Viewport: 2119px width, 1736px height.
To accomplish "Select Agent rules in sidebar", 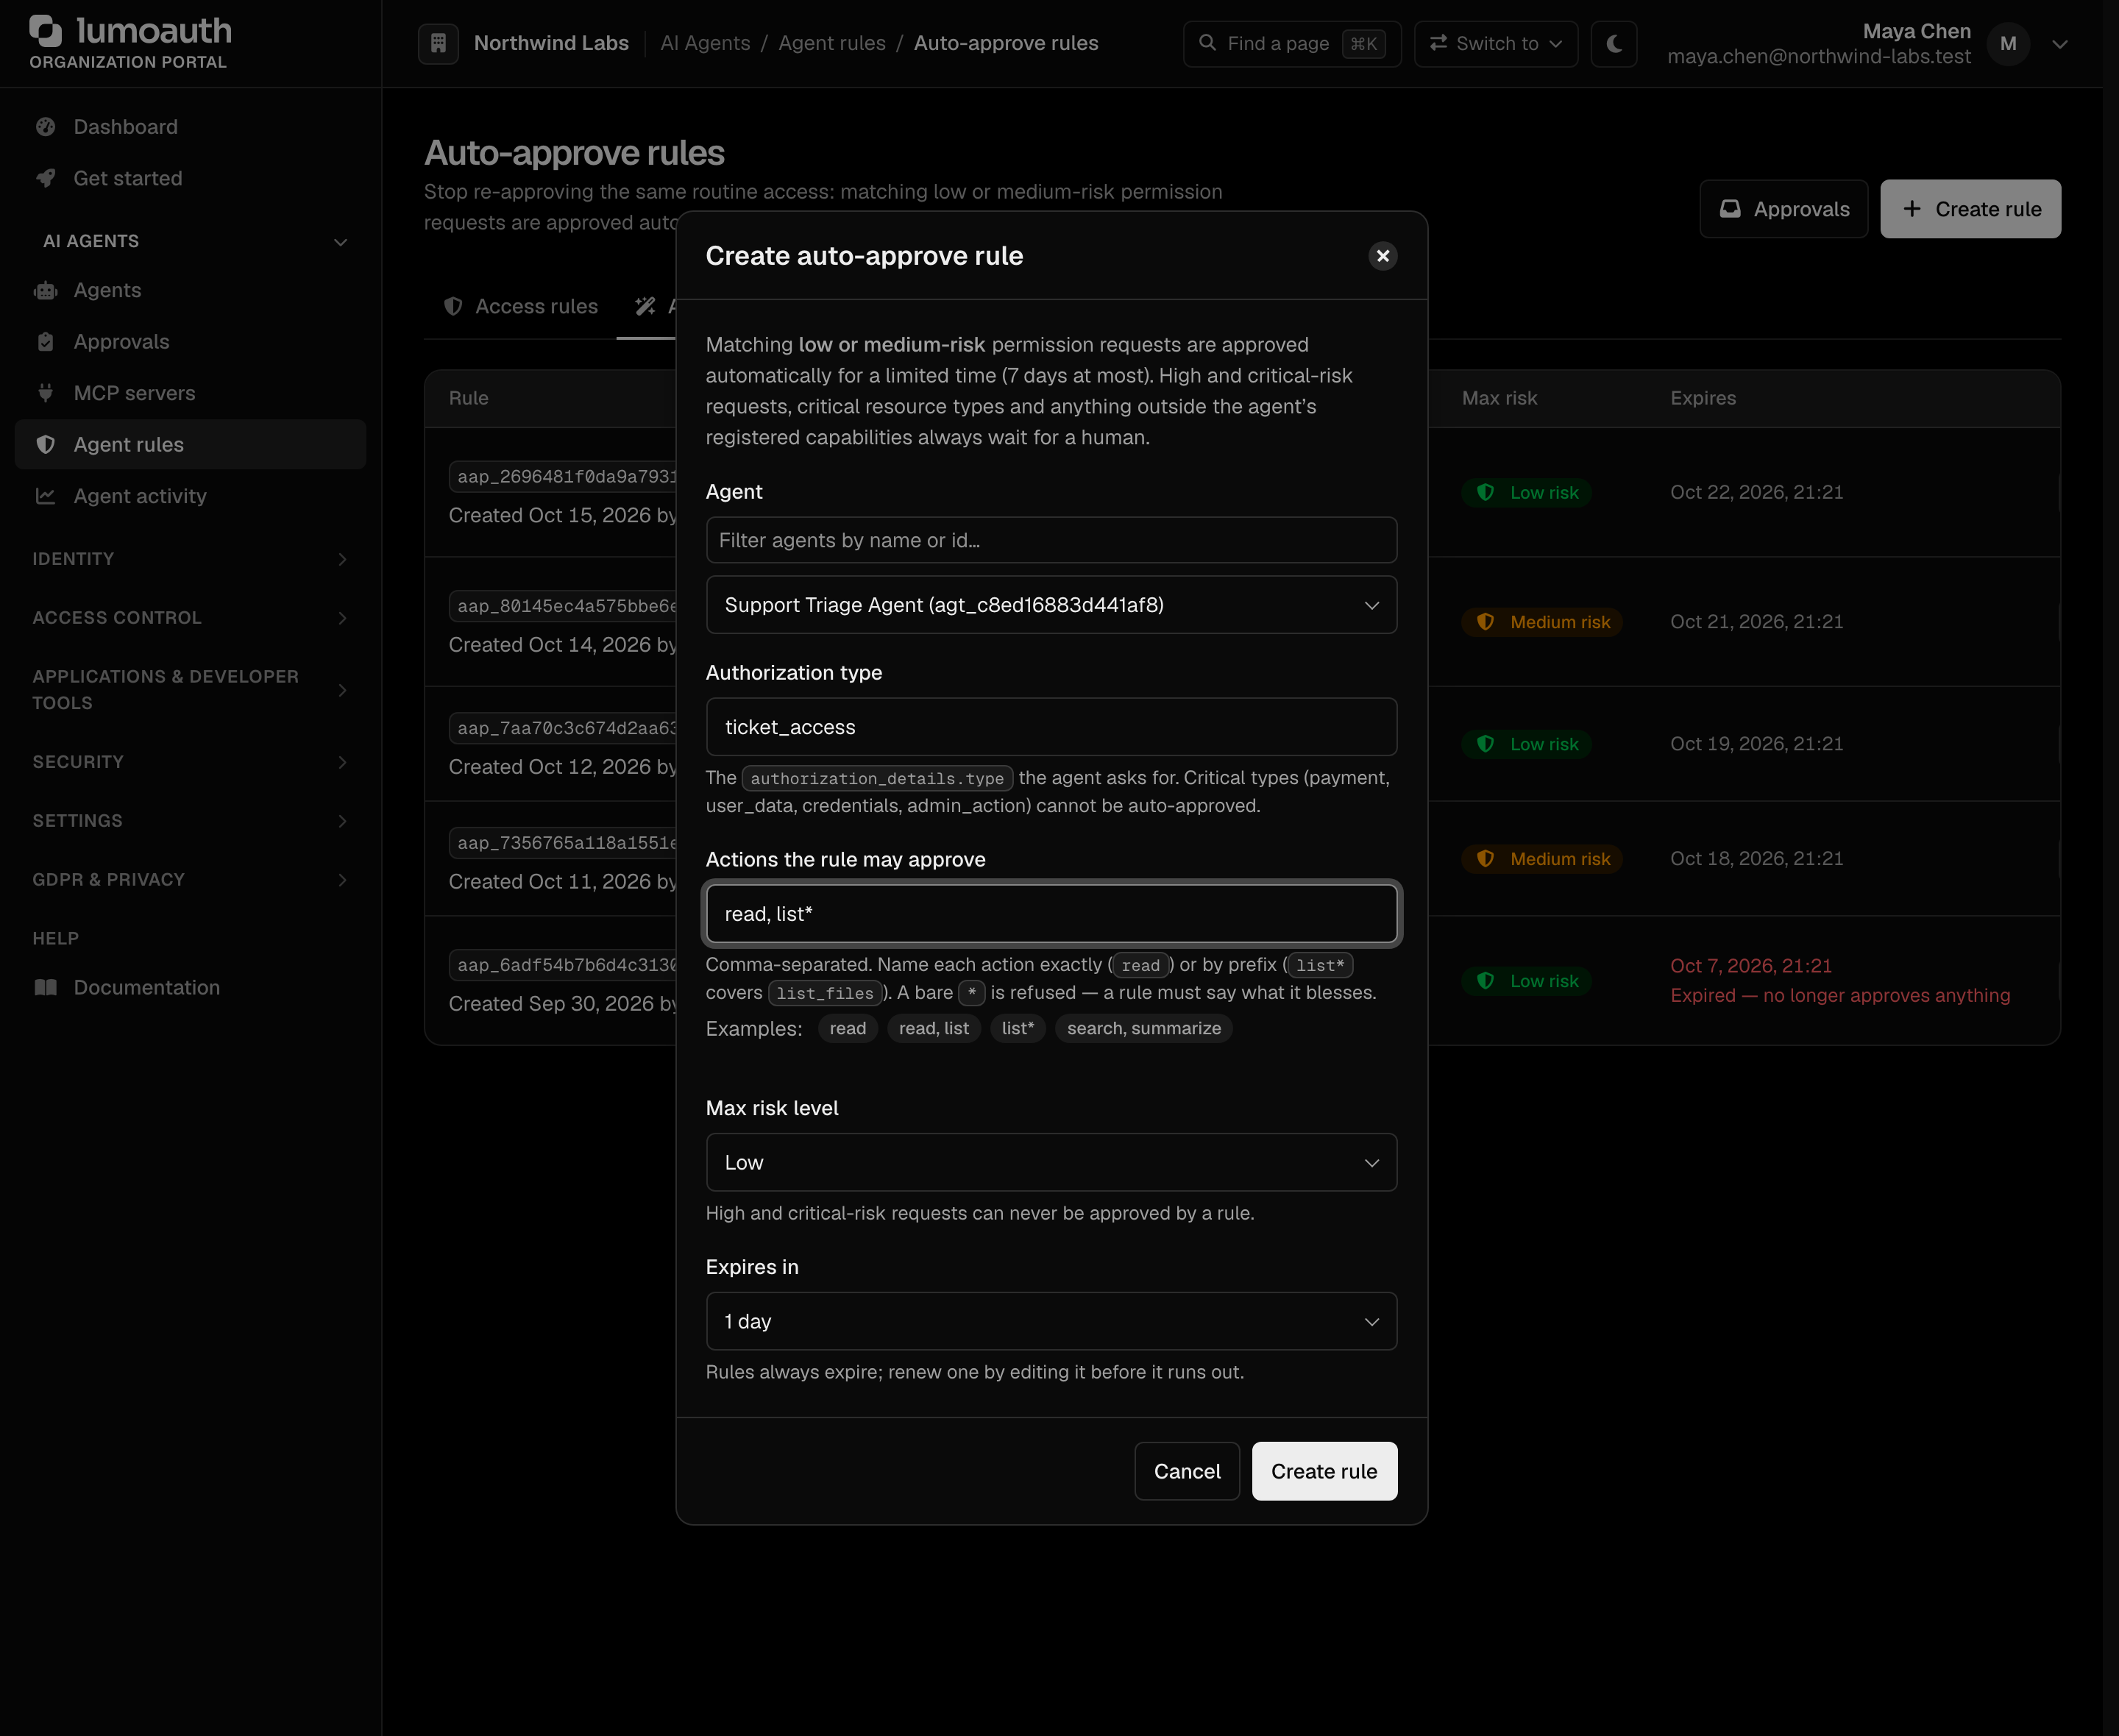I will [190, 445].
